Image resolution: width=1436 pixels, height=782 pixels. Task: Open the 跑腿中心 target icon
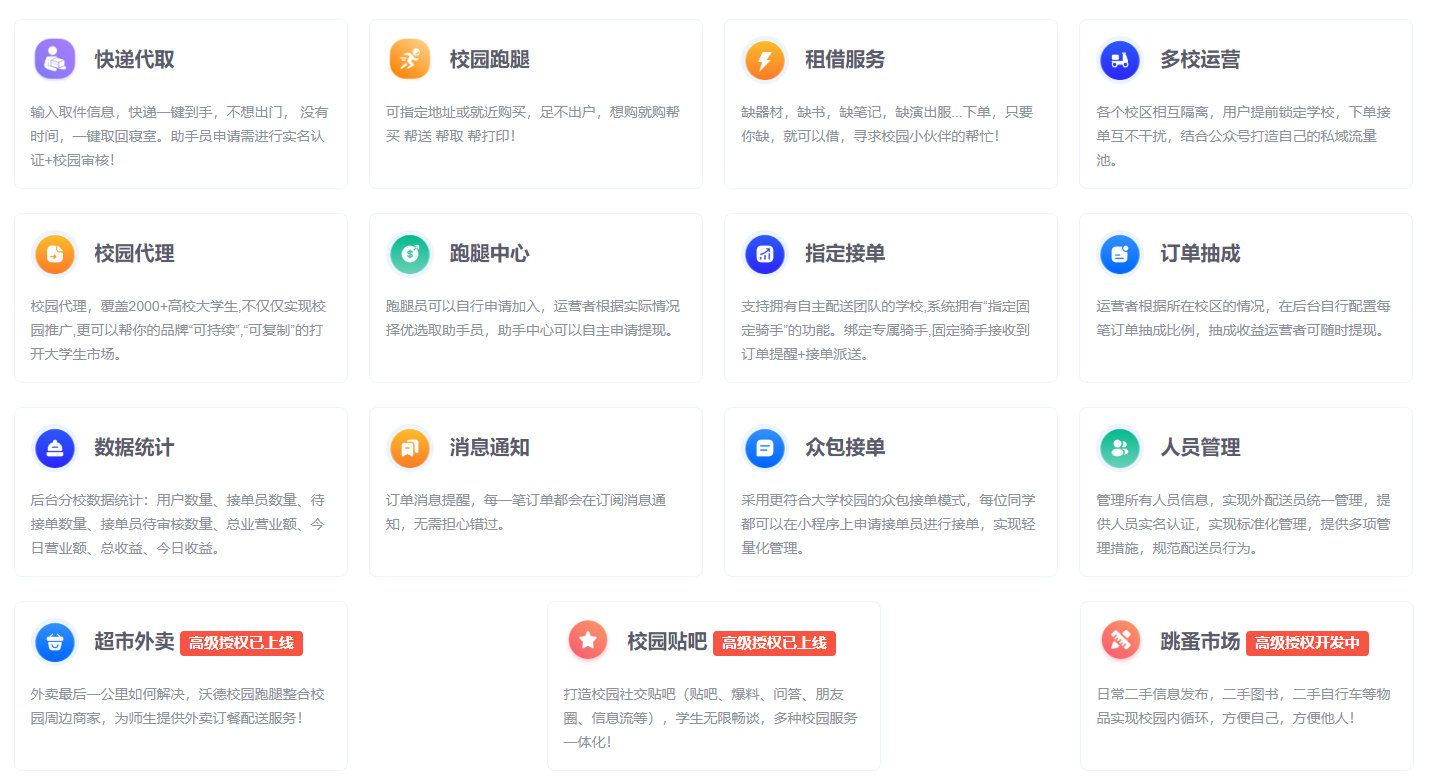[x=409, y=254]
